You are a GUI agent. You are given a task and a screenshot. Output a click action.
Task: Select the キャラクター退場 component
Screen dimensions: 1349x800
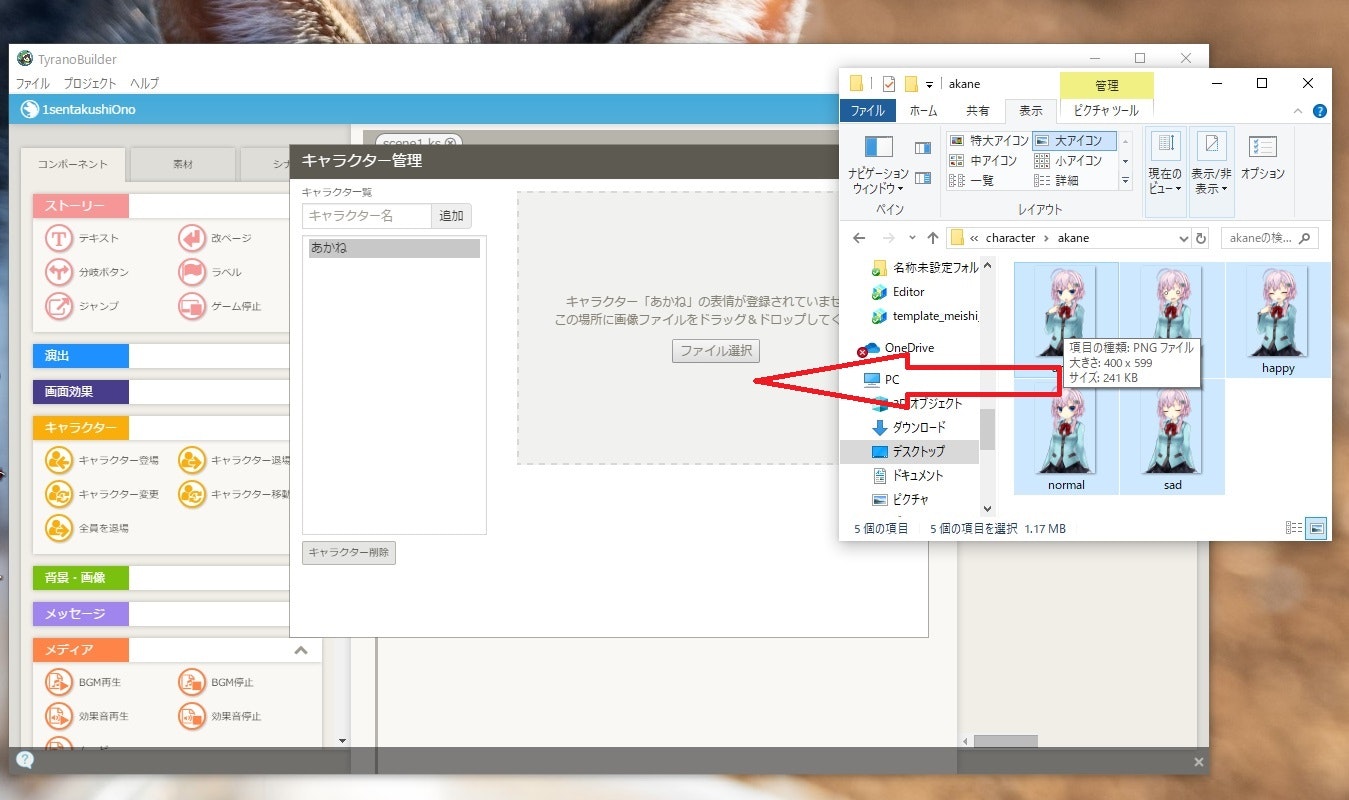pos(234,460)
